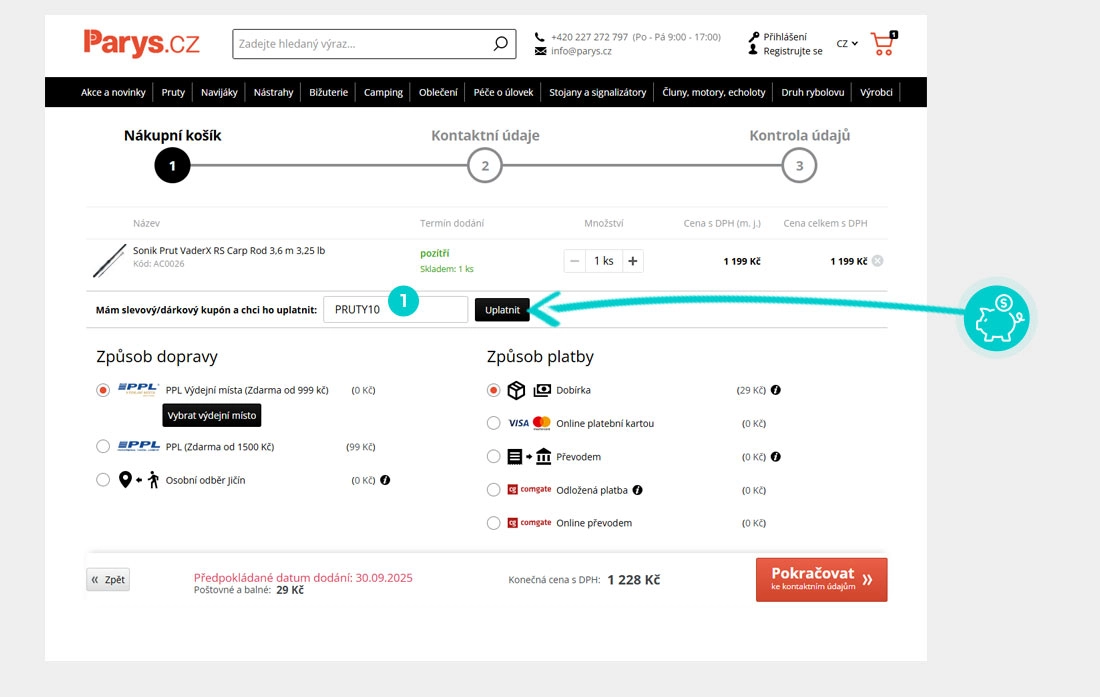Image resolution: width=1100 pixels, height=697 pixels.
Task: Open the Camping menu category
Action: (383, 92)
